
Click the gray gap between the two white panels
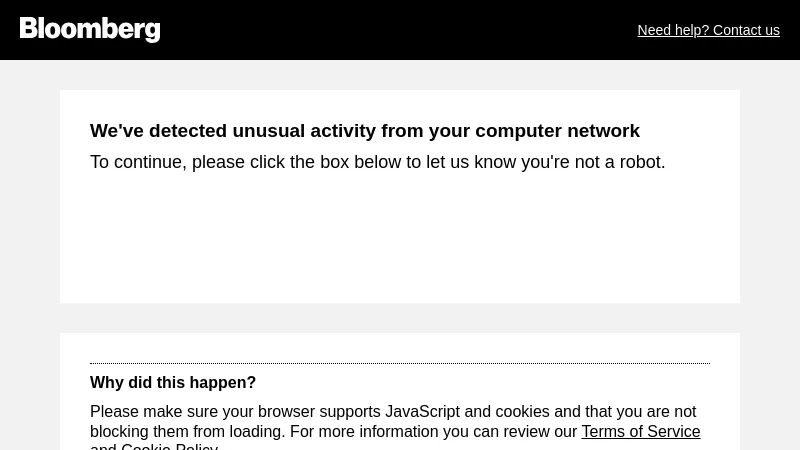pyautogui.click(x=400, y=318)
